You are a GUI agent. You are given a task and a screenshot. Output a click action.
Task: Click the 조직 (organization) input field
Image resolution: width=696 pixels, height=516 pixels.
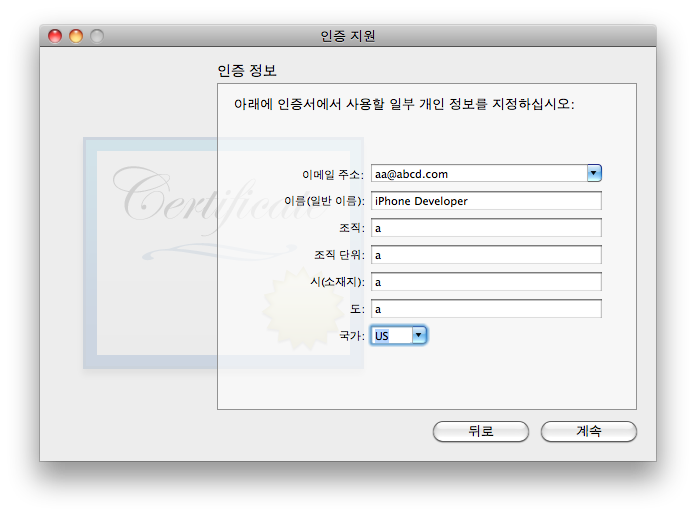pyautogui.click(x=486, y=228)
